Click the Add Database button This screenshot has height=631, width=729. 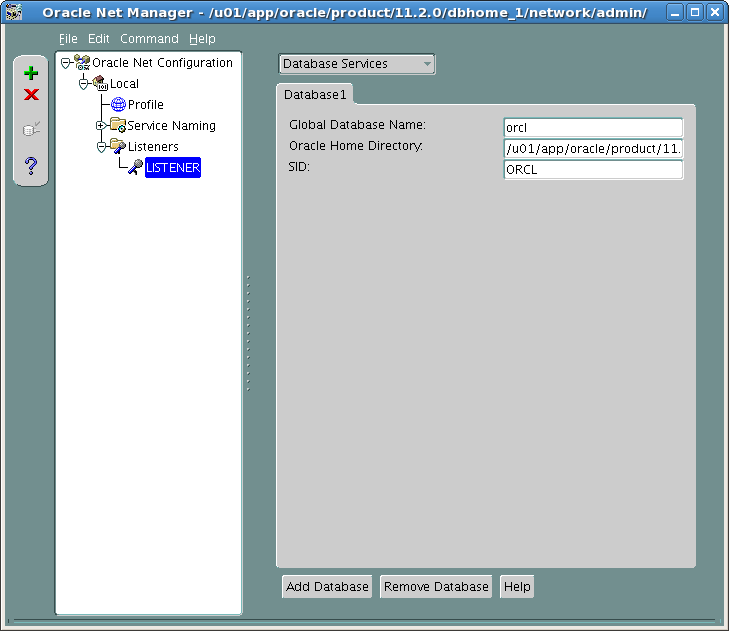(327, 586)
